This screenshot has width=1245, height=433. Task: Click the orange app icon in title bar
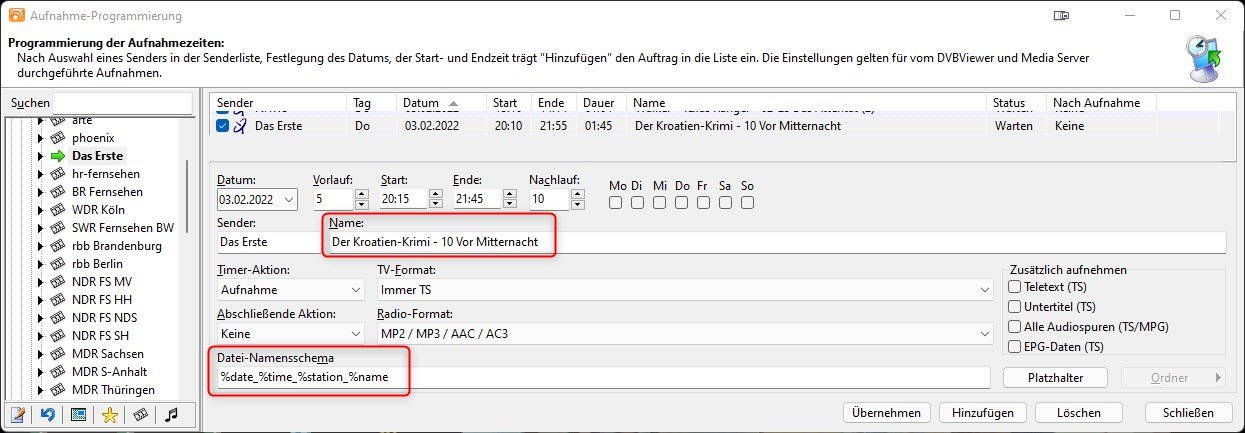(x=16, y=16)
